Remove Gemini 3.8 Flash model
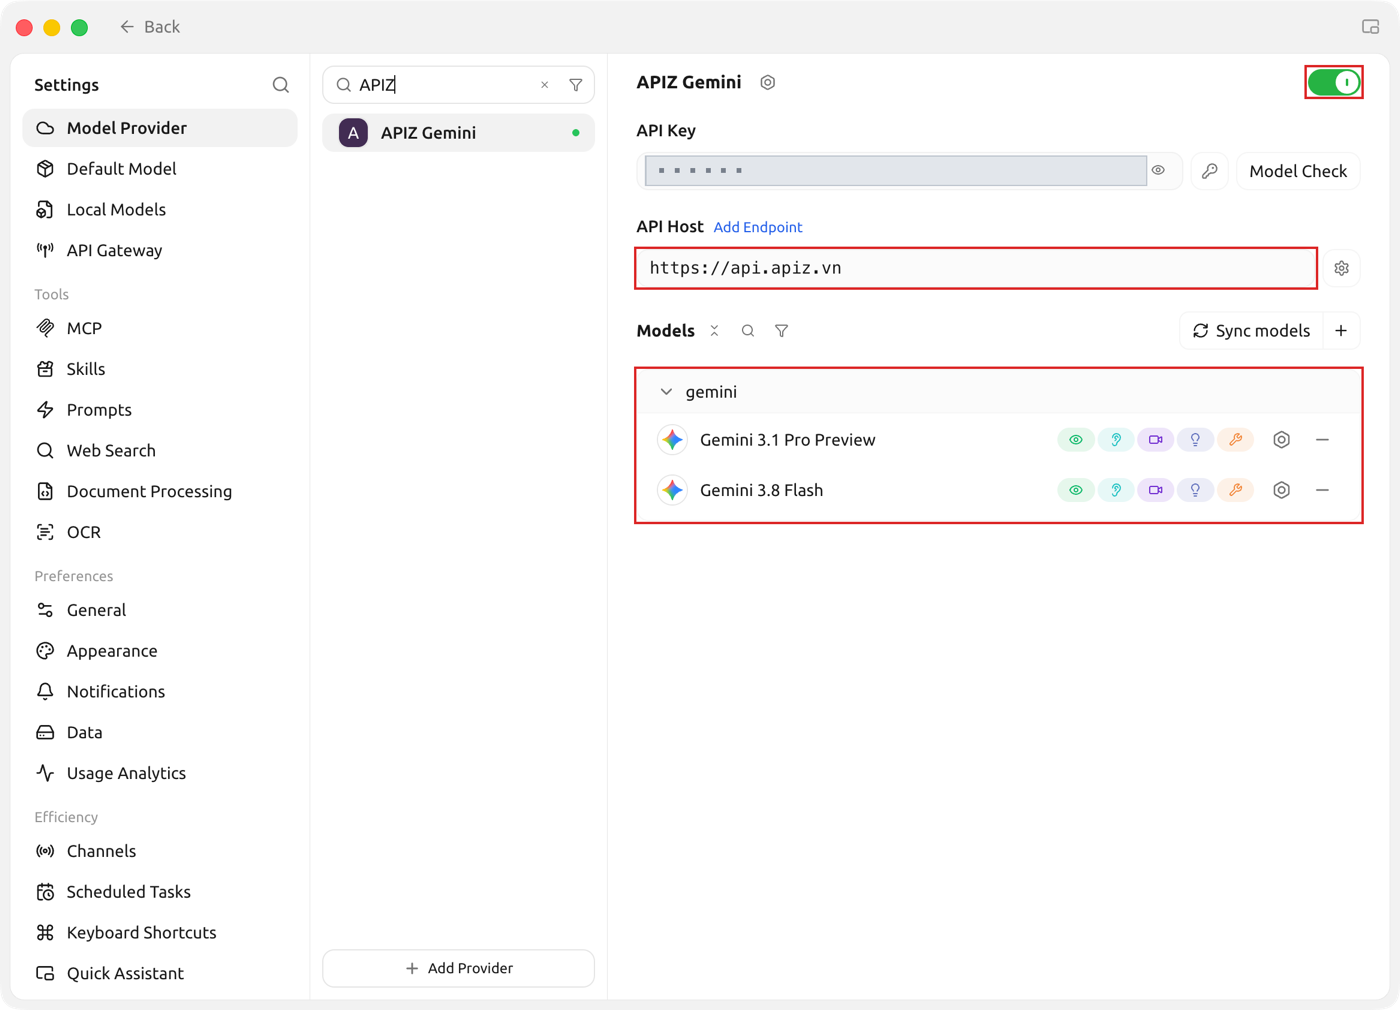This screenshot has width=1400, height=1010. (x=1323, y=490)
